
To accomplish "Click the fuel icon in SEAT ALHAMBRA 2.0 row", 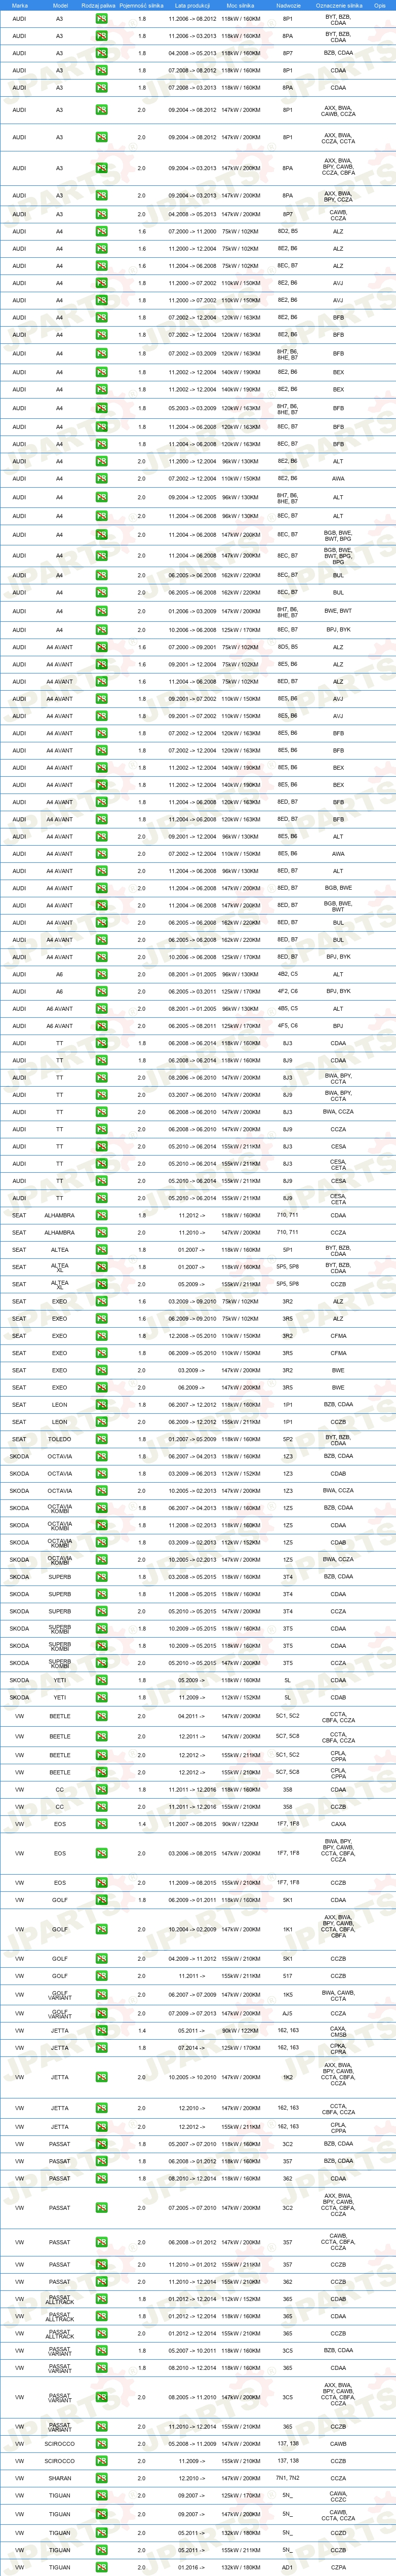I will coord(101,1232).
